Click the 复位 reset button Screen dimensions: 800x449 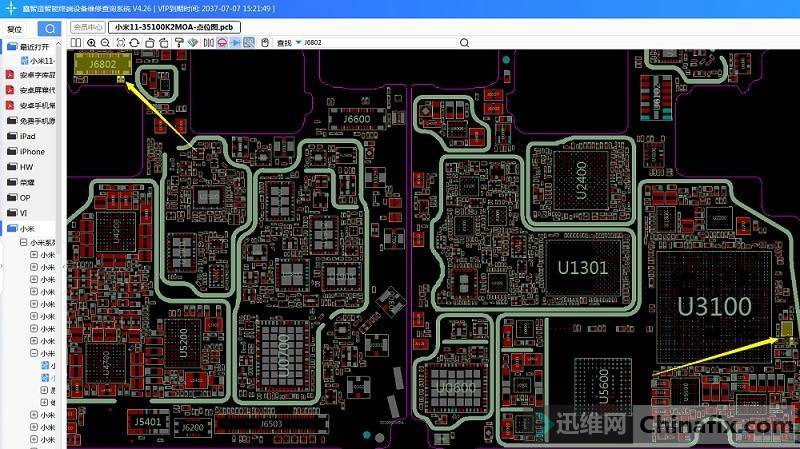14,29
